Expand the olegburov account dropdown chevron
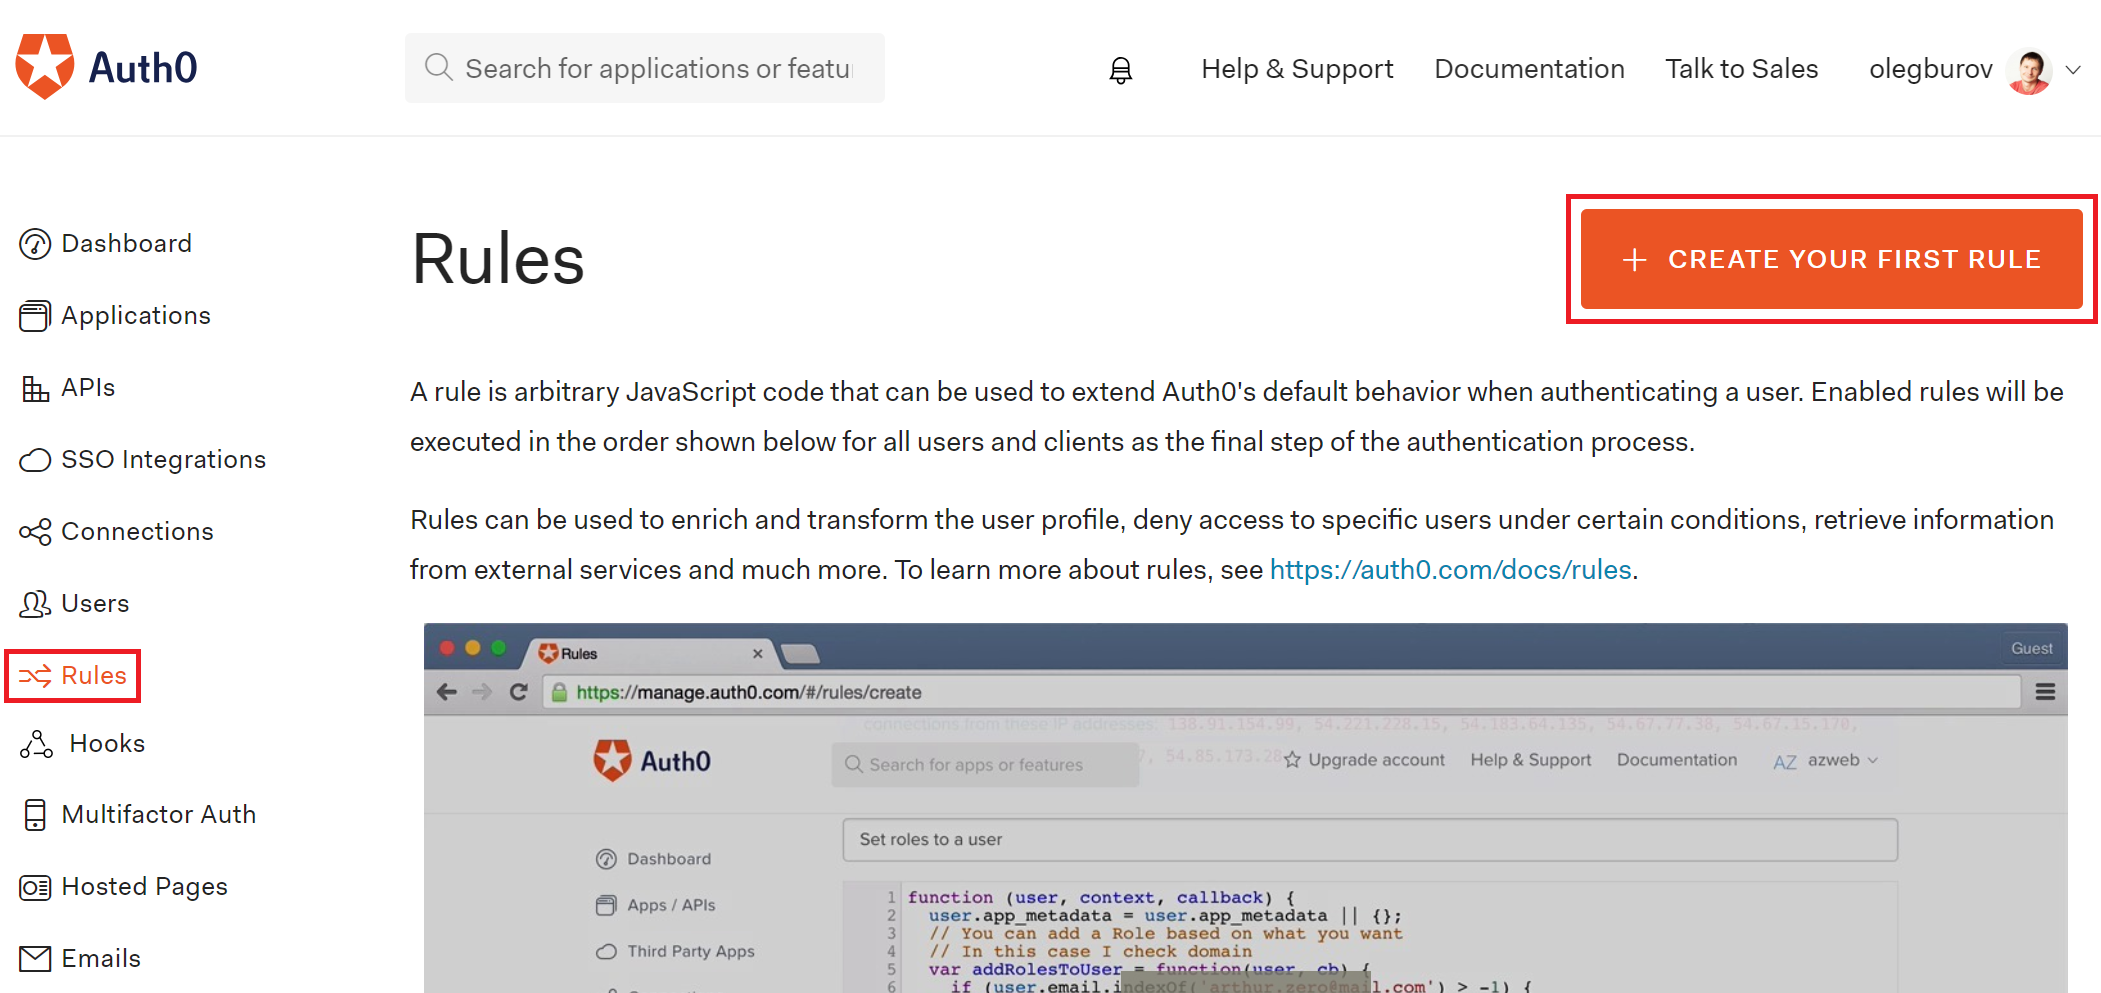 [x=2073, y=70]
